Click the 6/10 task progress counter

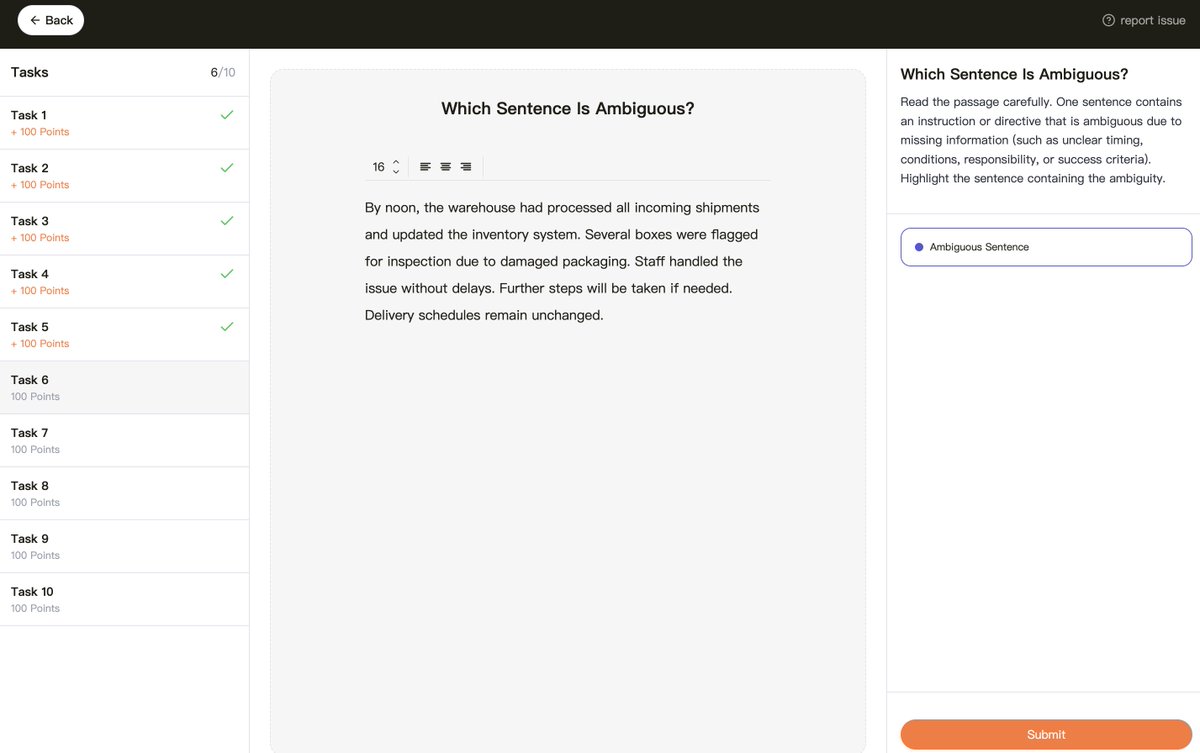223,72
